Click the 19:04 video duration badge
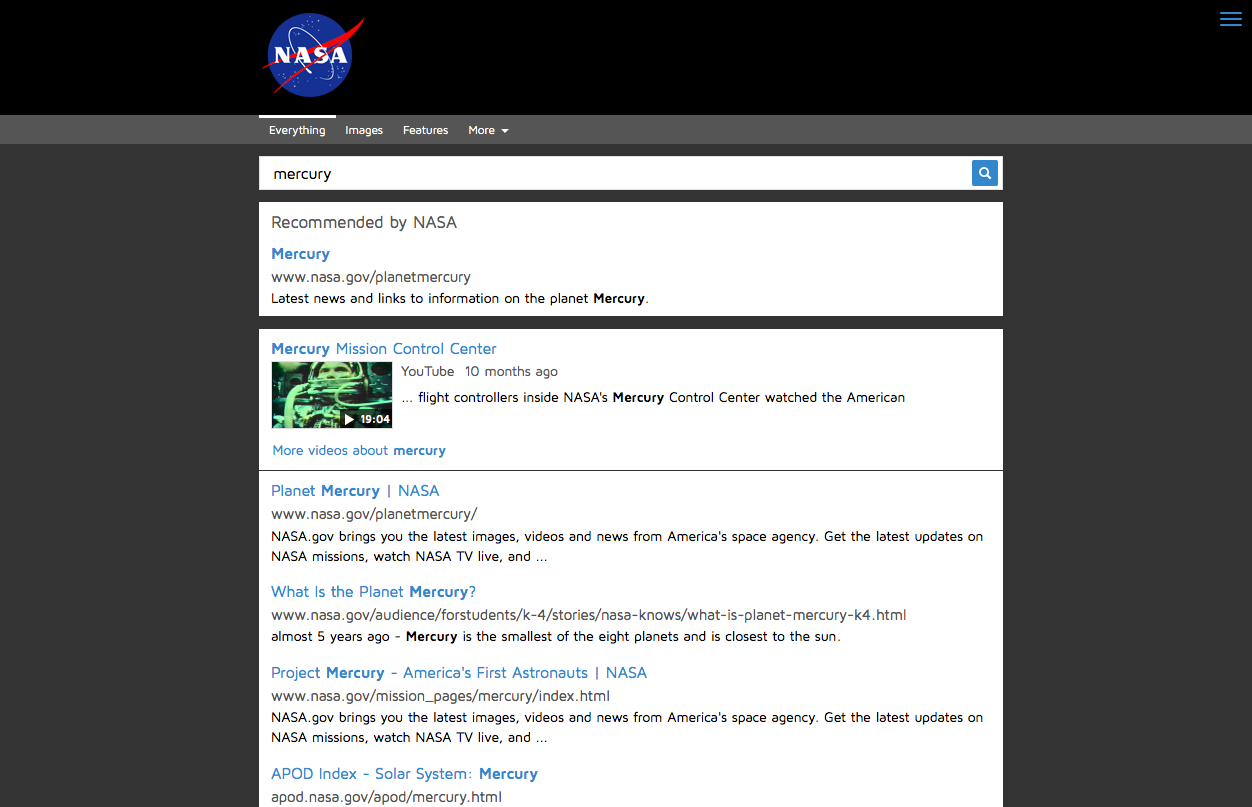The image size is (1252, 807). 374,419
